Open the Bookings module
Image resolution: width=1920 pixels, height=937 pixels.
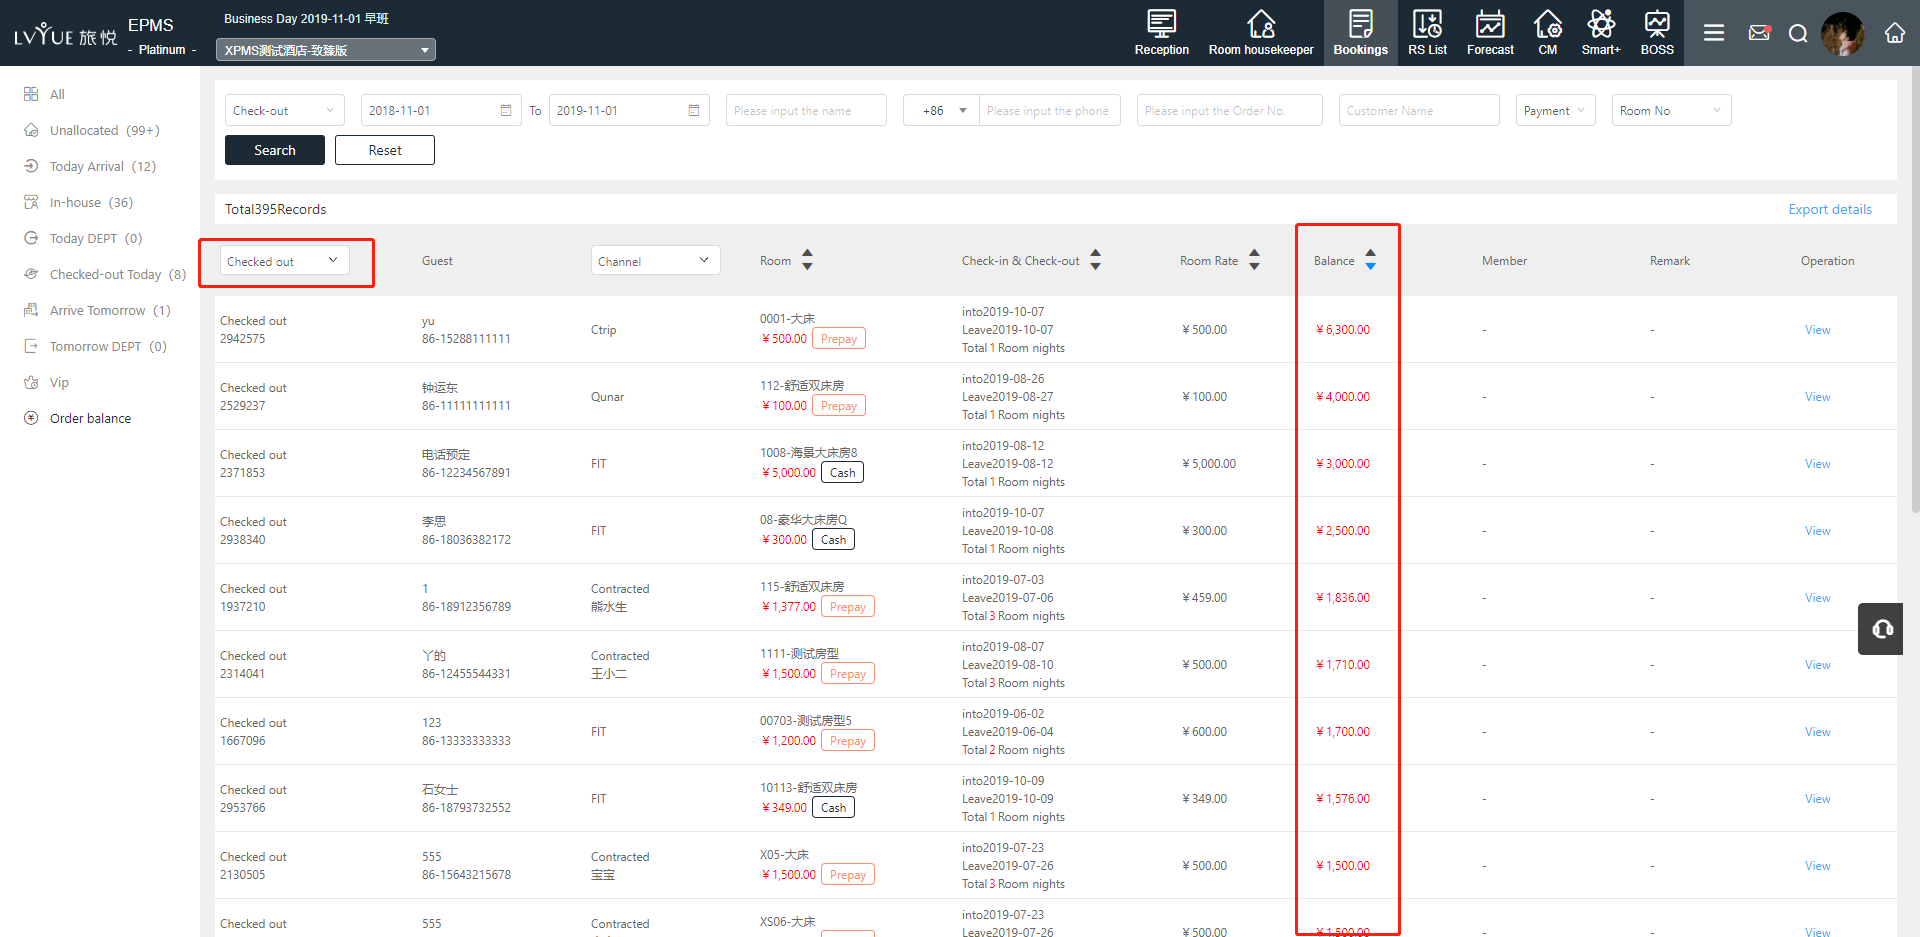click(1360, 33)
